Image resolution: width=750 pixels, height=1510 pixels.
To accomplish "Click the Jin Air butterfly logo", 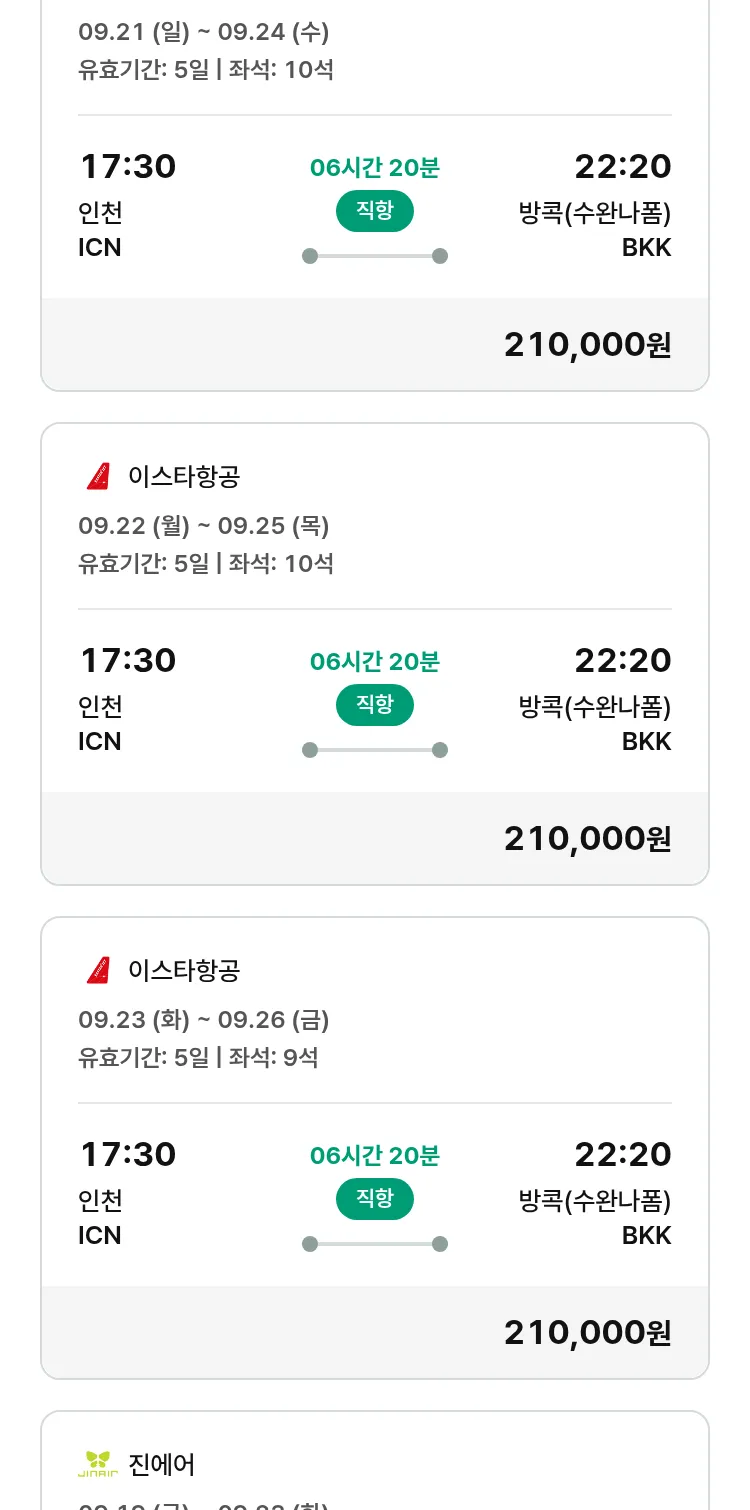I will click(x=98, y=1464).
